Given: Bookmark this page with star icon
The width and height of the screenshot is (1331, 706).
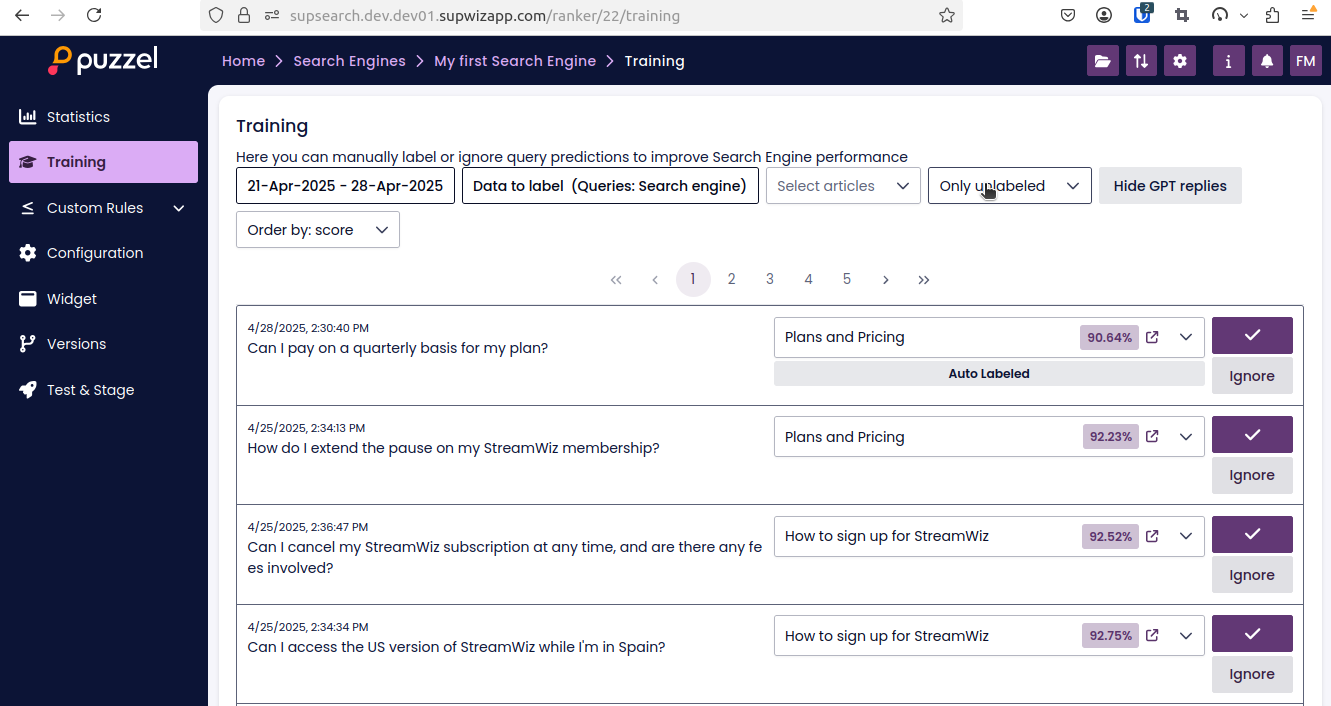Looking at the screenshot, I should [947, 15].
